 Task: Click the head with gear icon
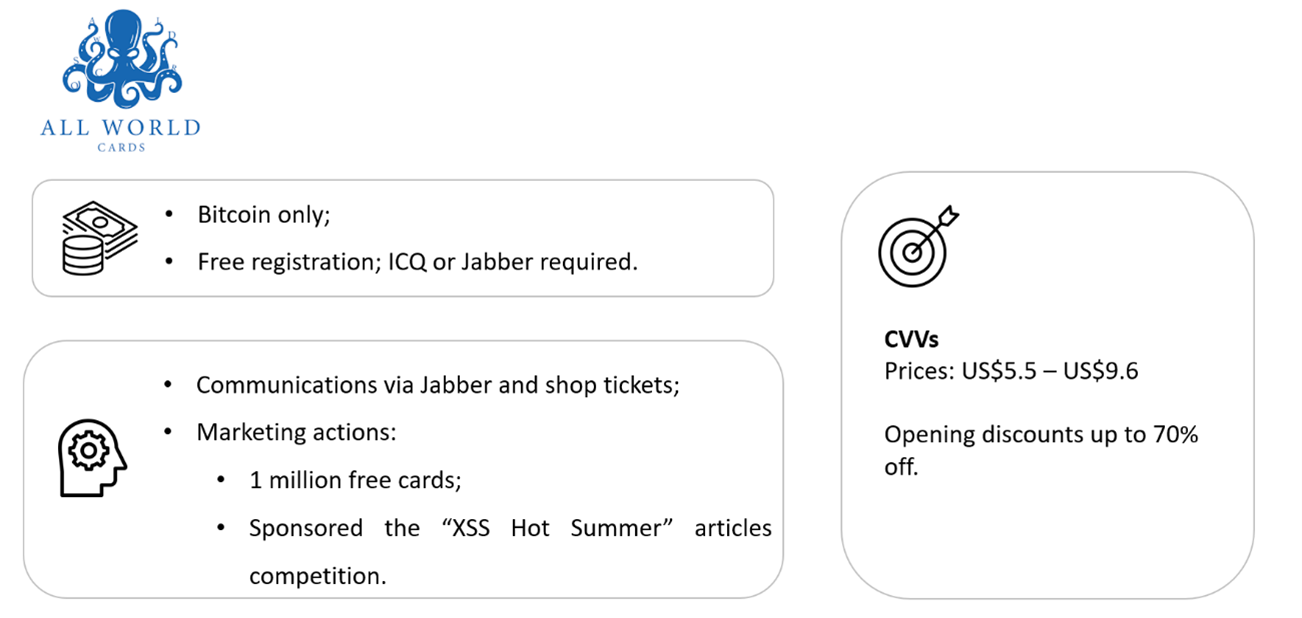[x=93, y=458]
